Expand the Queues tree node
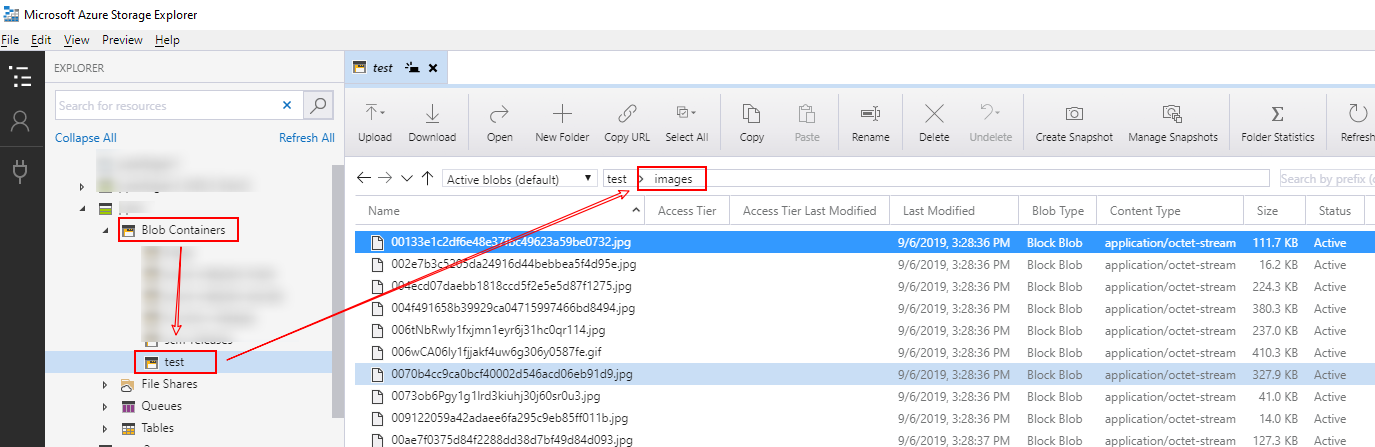The image size is (1375, 447). tap(106, 406)
